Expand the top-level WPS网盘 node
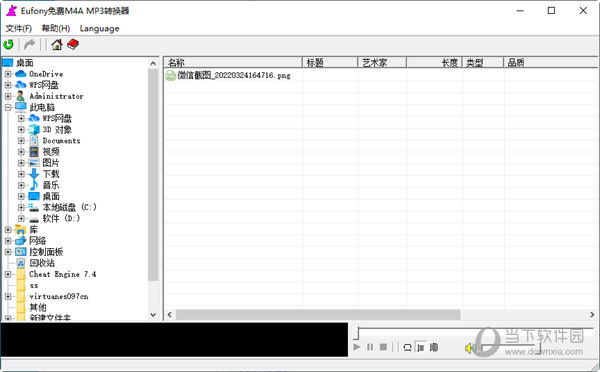This screenshot has height=372, width=600. coord(8,85)
